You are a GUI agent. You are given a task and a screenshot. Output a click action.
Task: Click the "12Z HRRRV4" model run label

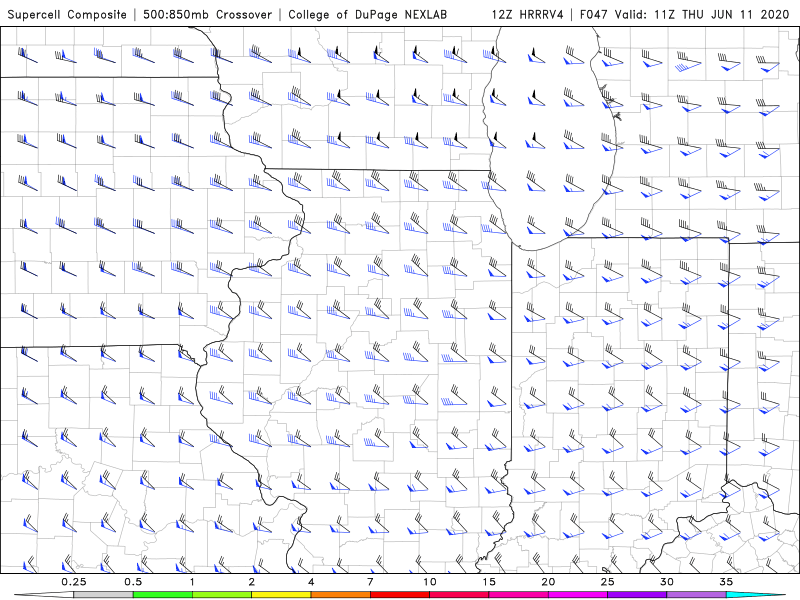click(528, 14)
